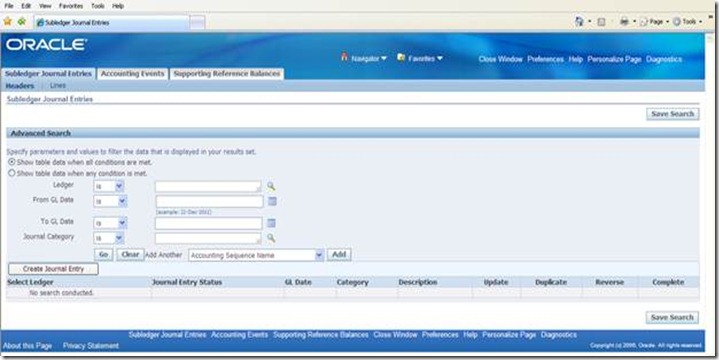Image resolution: width=719 pixels, height=360 pixels.
Task: Switch to Accounting Events tab
Action: point(133,74)
